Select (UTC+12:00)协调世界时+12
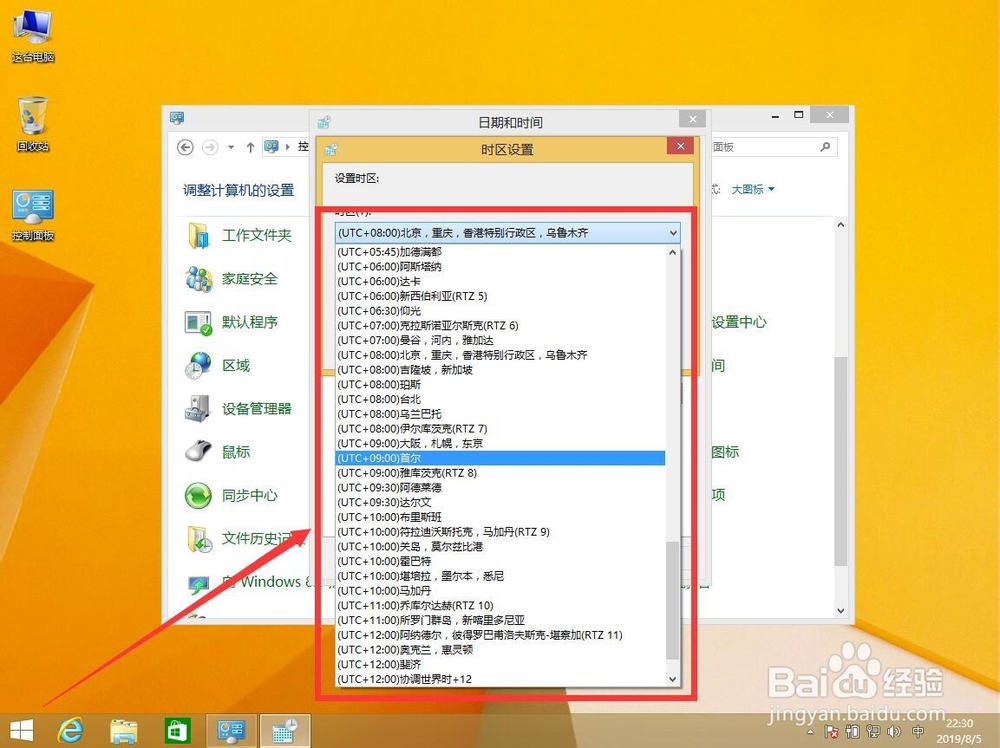Viewport: 1000px width, 748px height. [500, 679]
